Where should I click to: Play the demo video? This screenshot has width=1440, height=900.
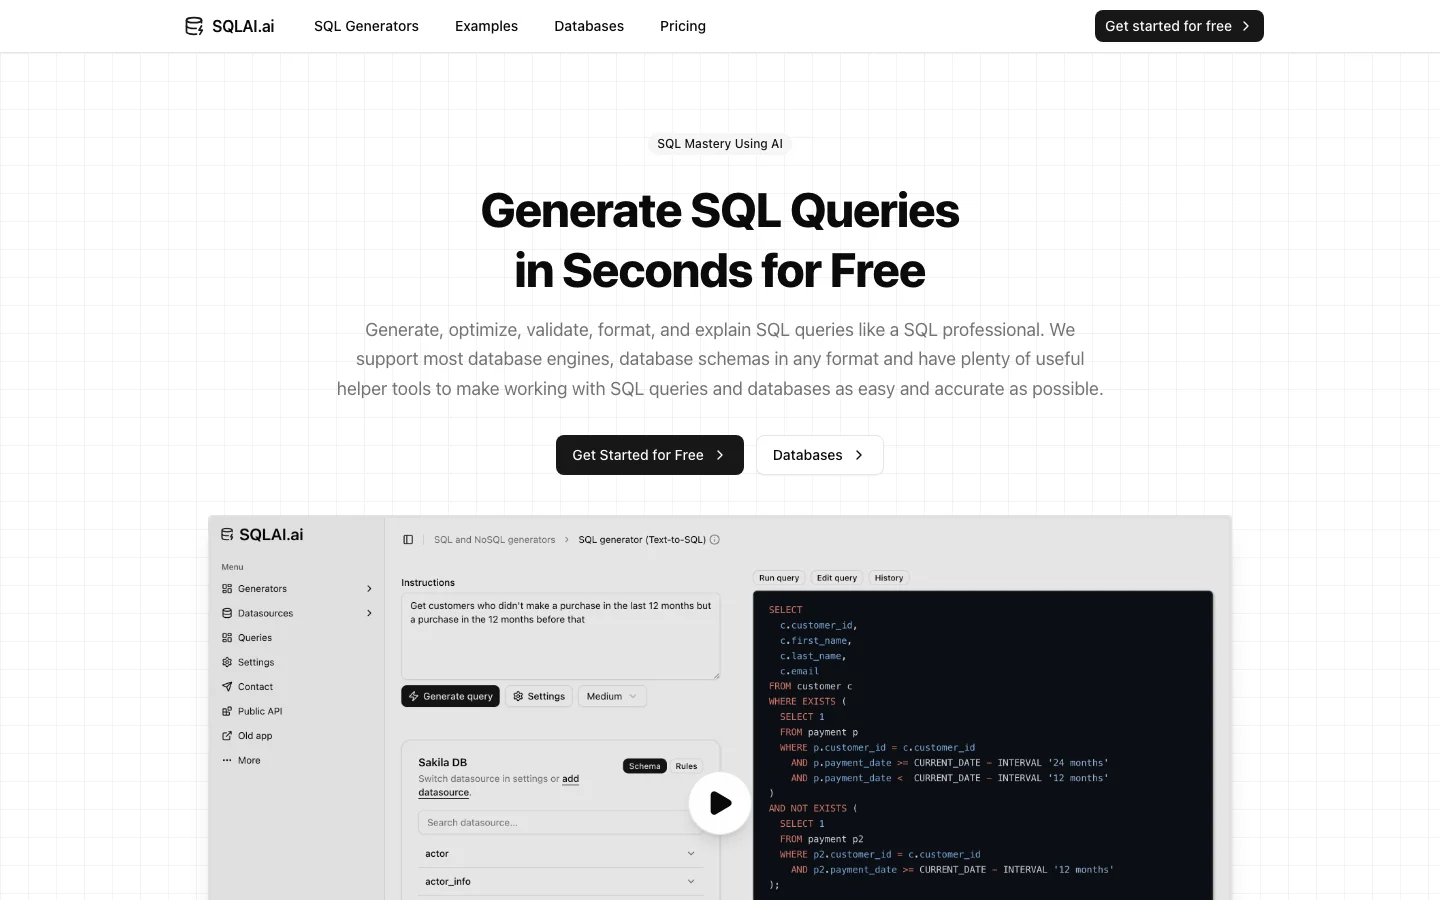(720, 803)
